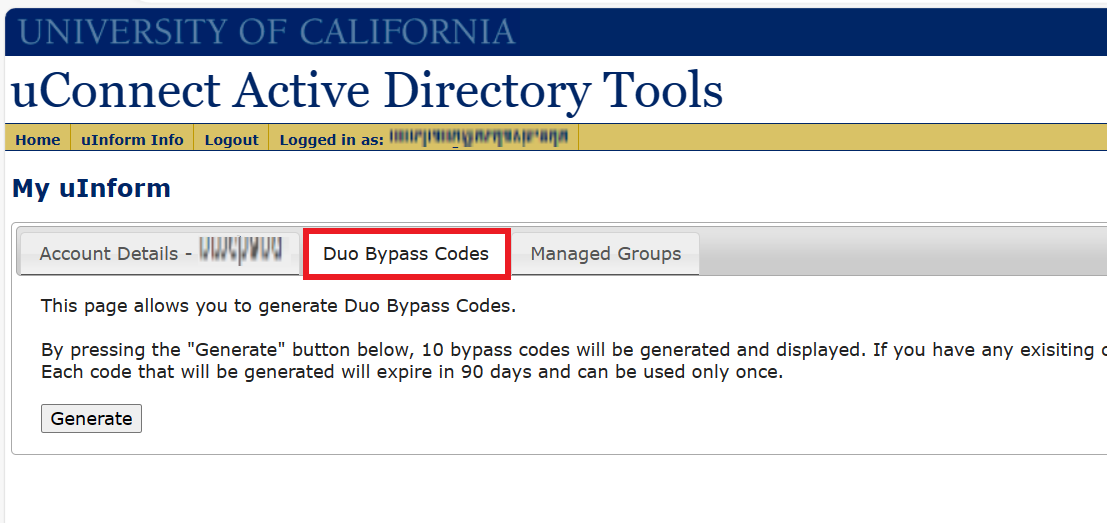Click the gray tab strip beside Managed Groups

tap(900, 254)
